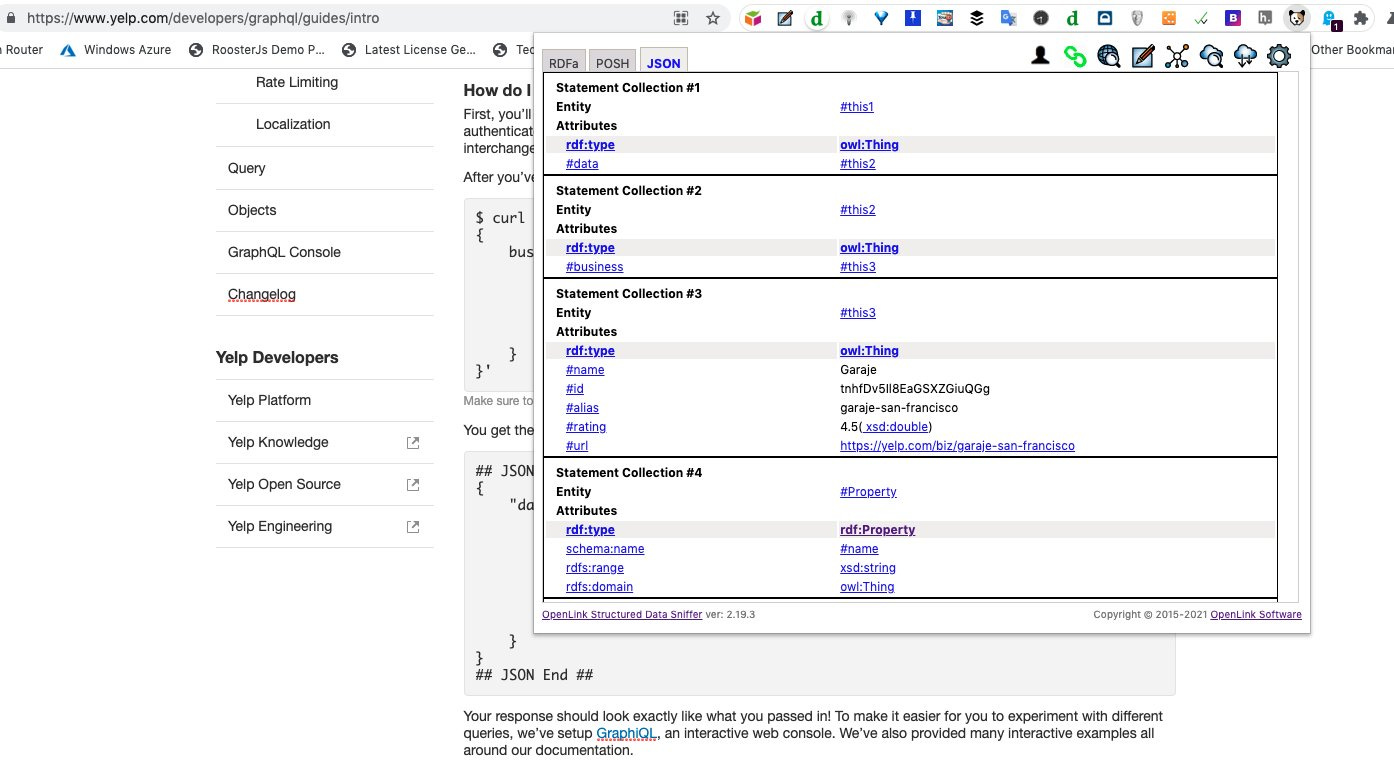
Task: Click the OpenLink Software copyright link
Action: [x=1256, y=614]
